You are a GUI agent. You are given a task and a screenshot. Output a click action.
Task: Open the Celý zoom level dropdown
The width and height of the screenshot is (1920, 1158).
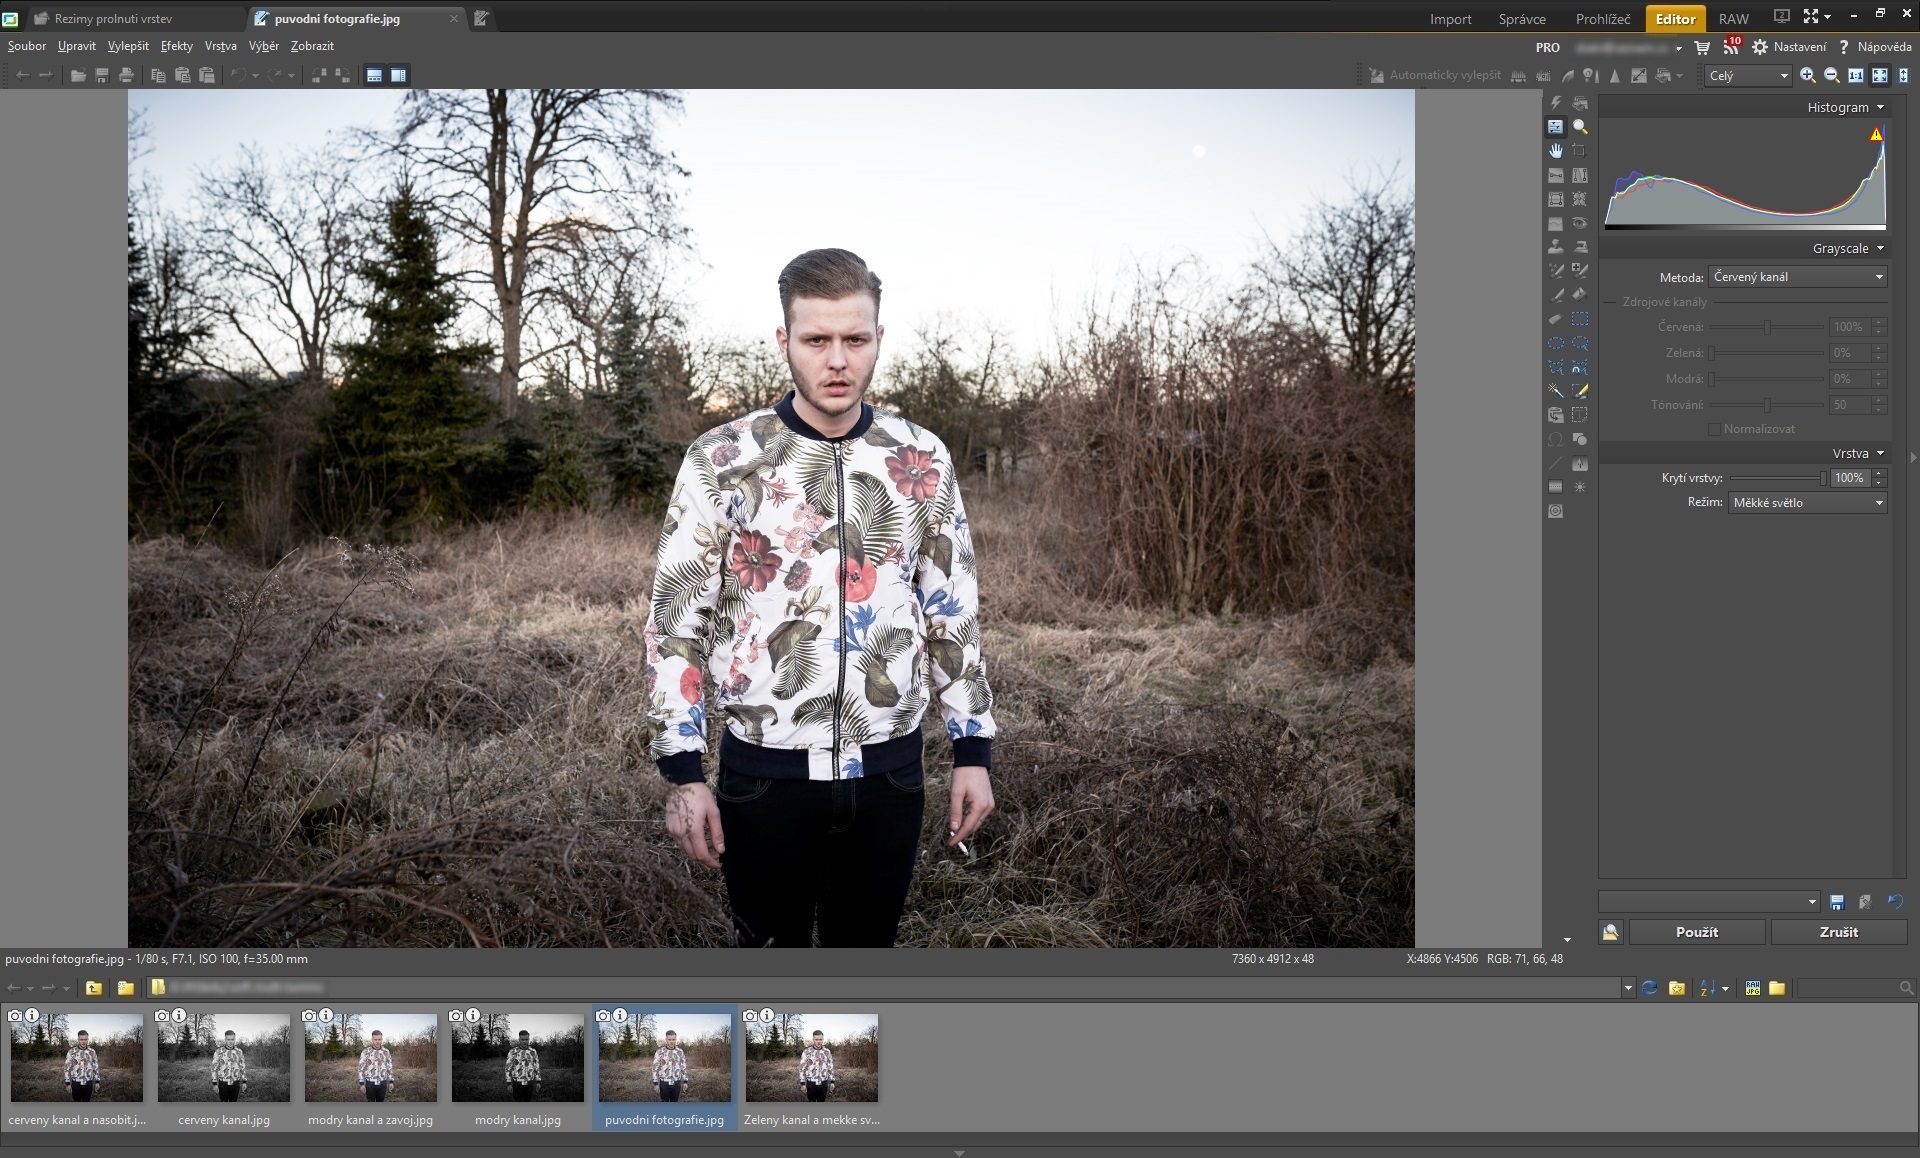pyautogui.click(x=1748, y=75)
